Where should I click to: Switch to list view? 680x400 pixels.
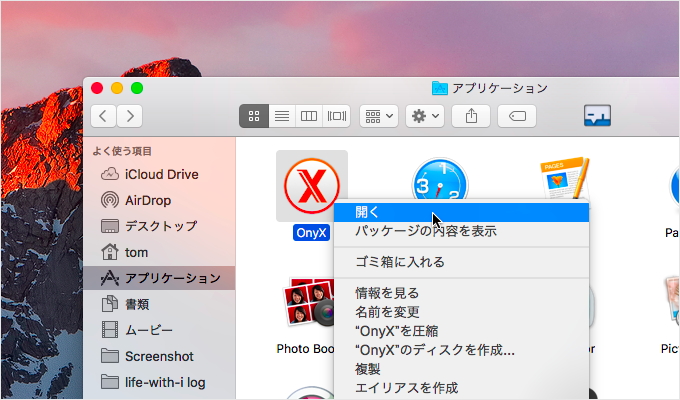pyautogui.click(x=282, y=116)
